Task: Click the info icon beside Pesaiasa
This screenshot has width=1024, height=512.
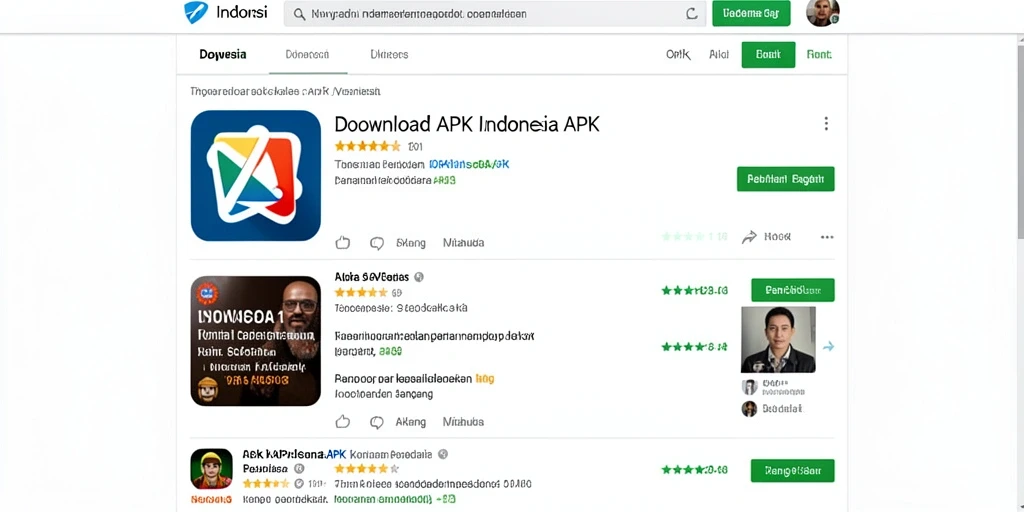Action: 299,468
